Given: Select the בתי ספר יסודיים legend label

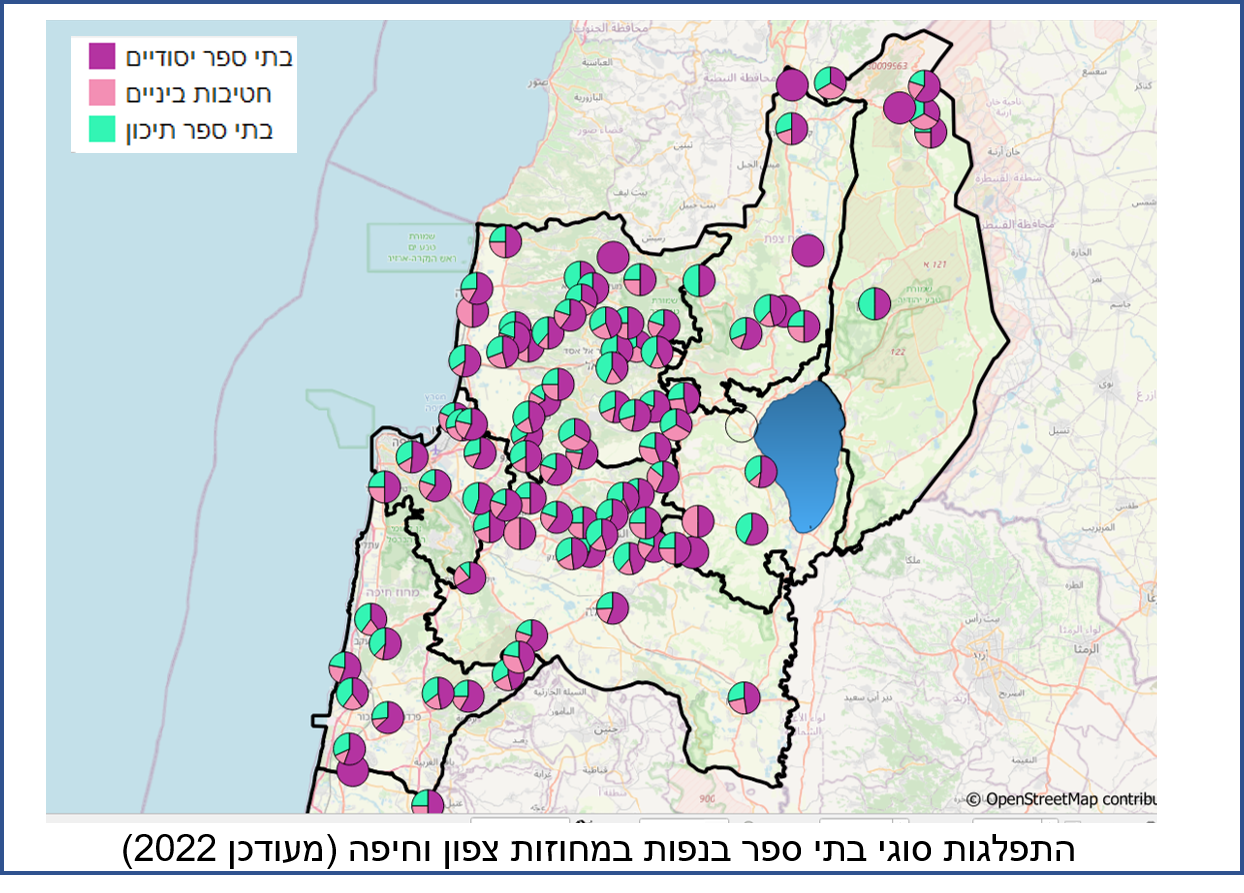Looking at the screenshot, I should (210, 56).
